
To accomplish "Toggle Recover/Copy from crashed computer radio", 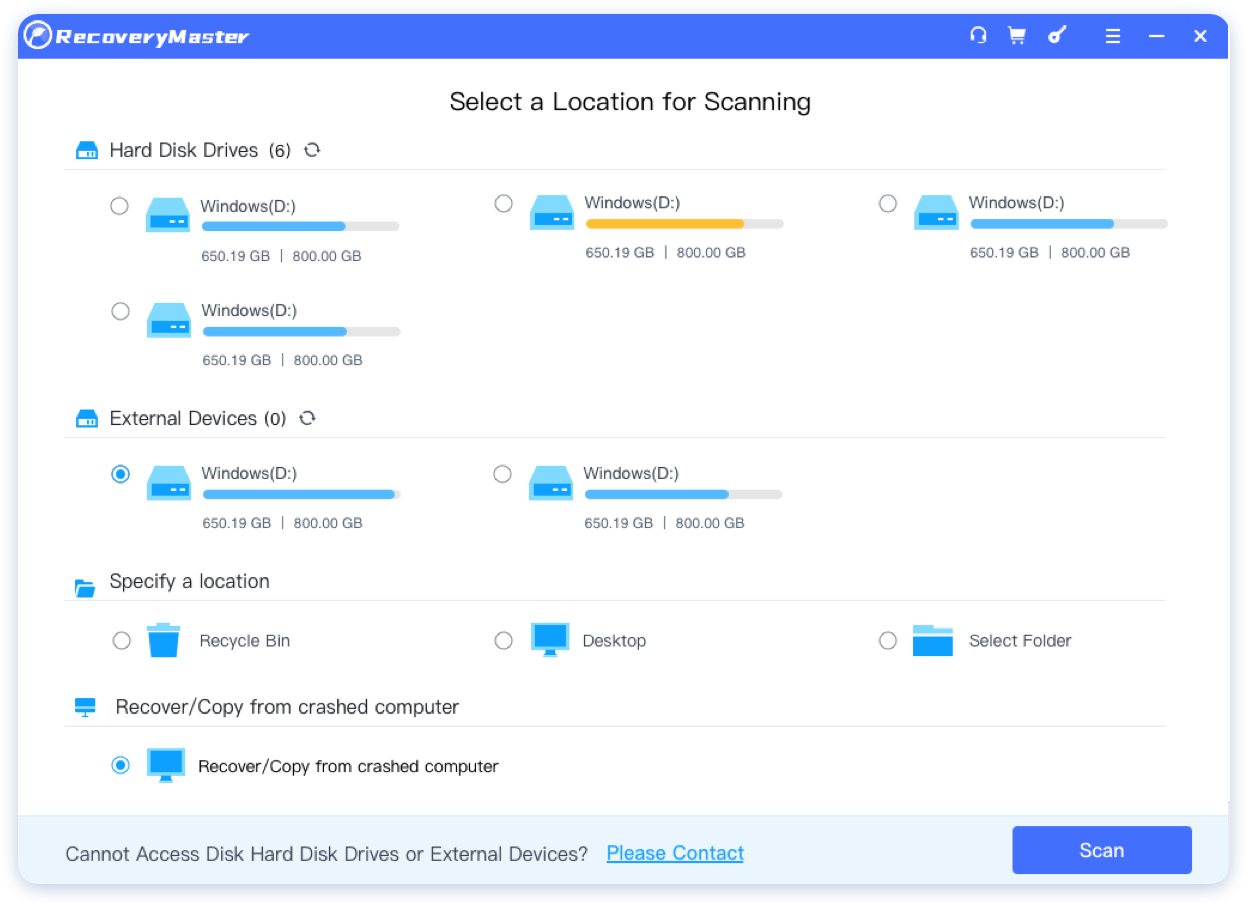I will click(x=120, y=765).
